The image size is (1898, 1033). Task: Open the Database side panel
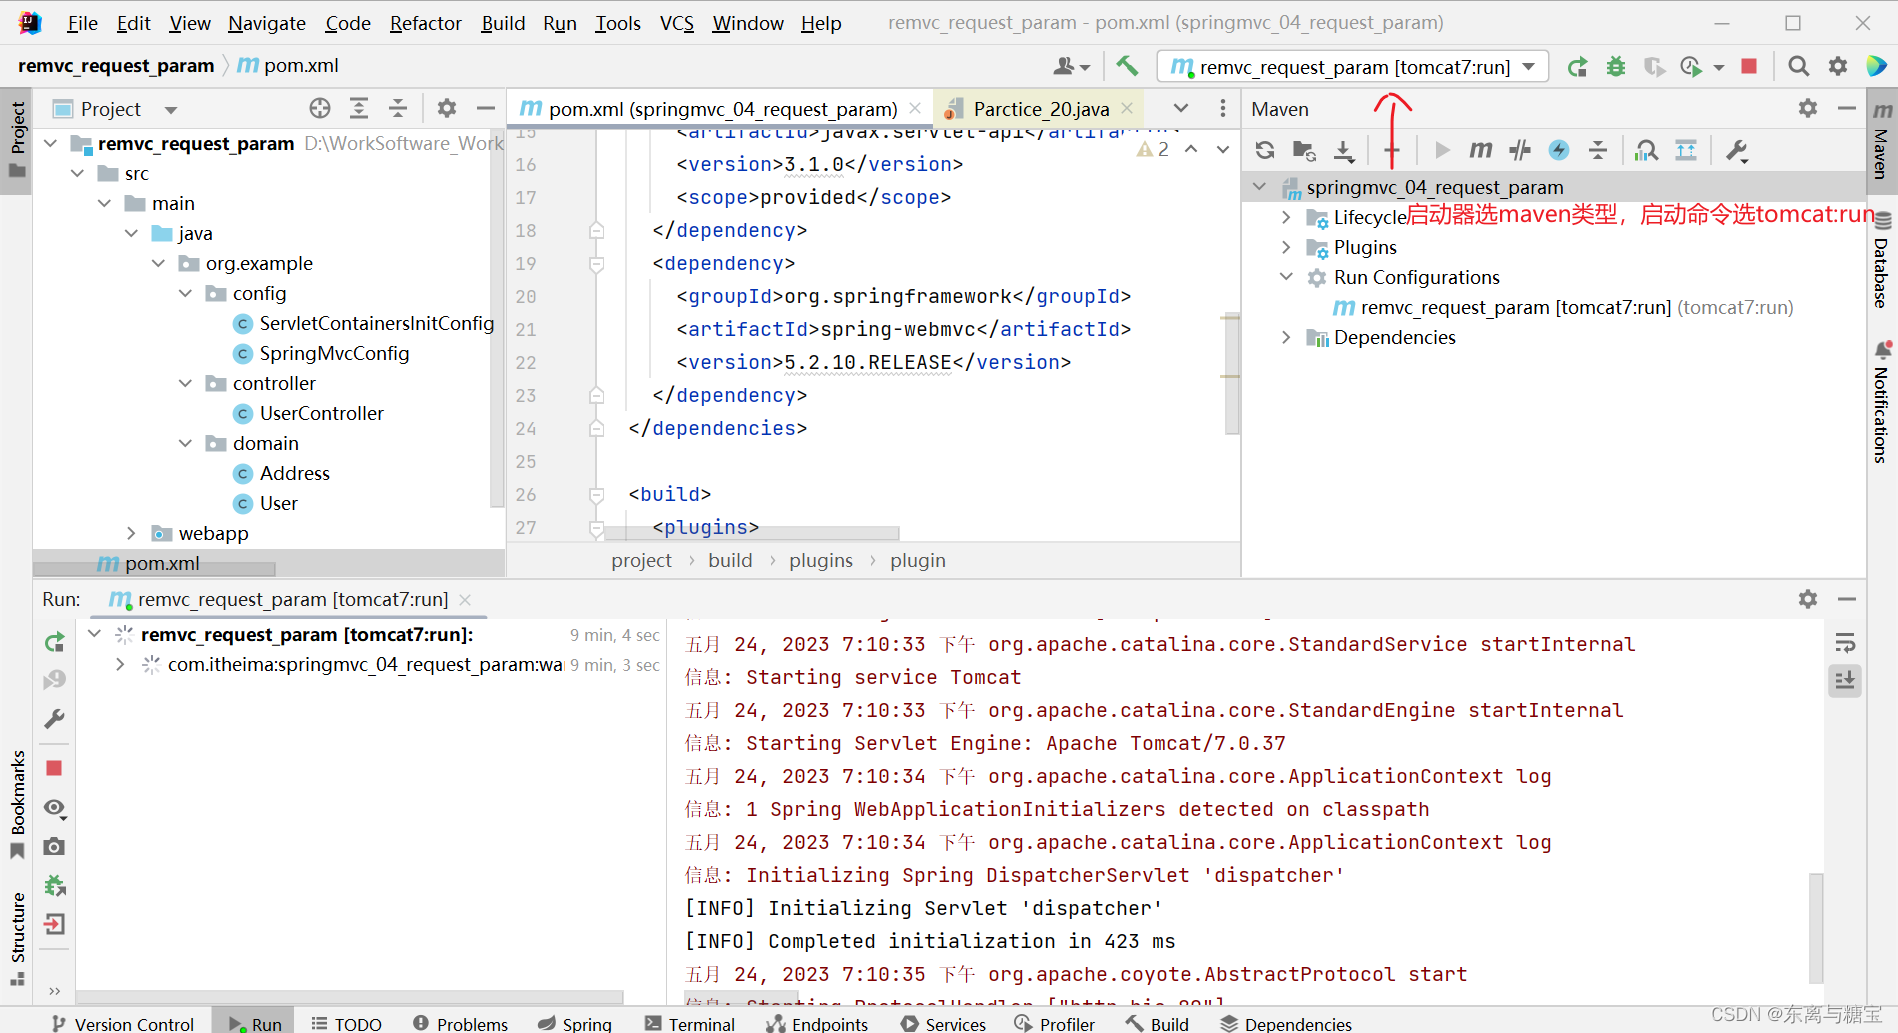1882,260
